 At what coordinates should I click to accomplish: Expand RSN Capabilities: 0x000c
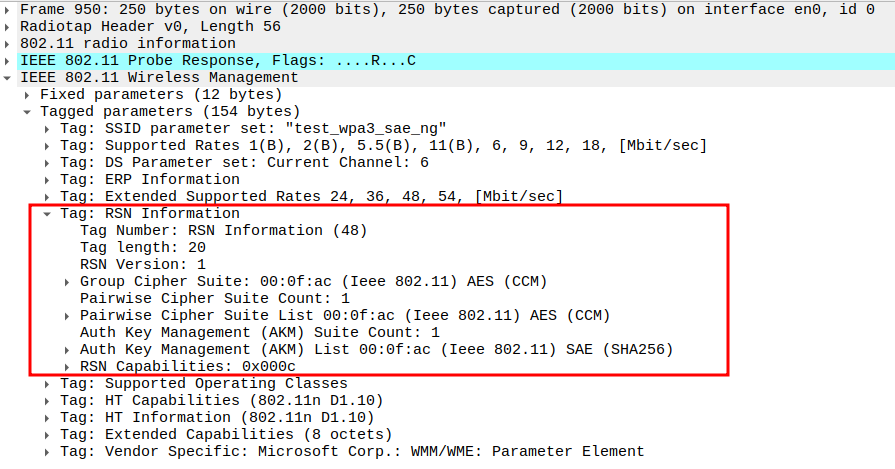[67, 367]
